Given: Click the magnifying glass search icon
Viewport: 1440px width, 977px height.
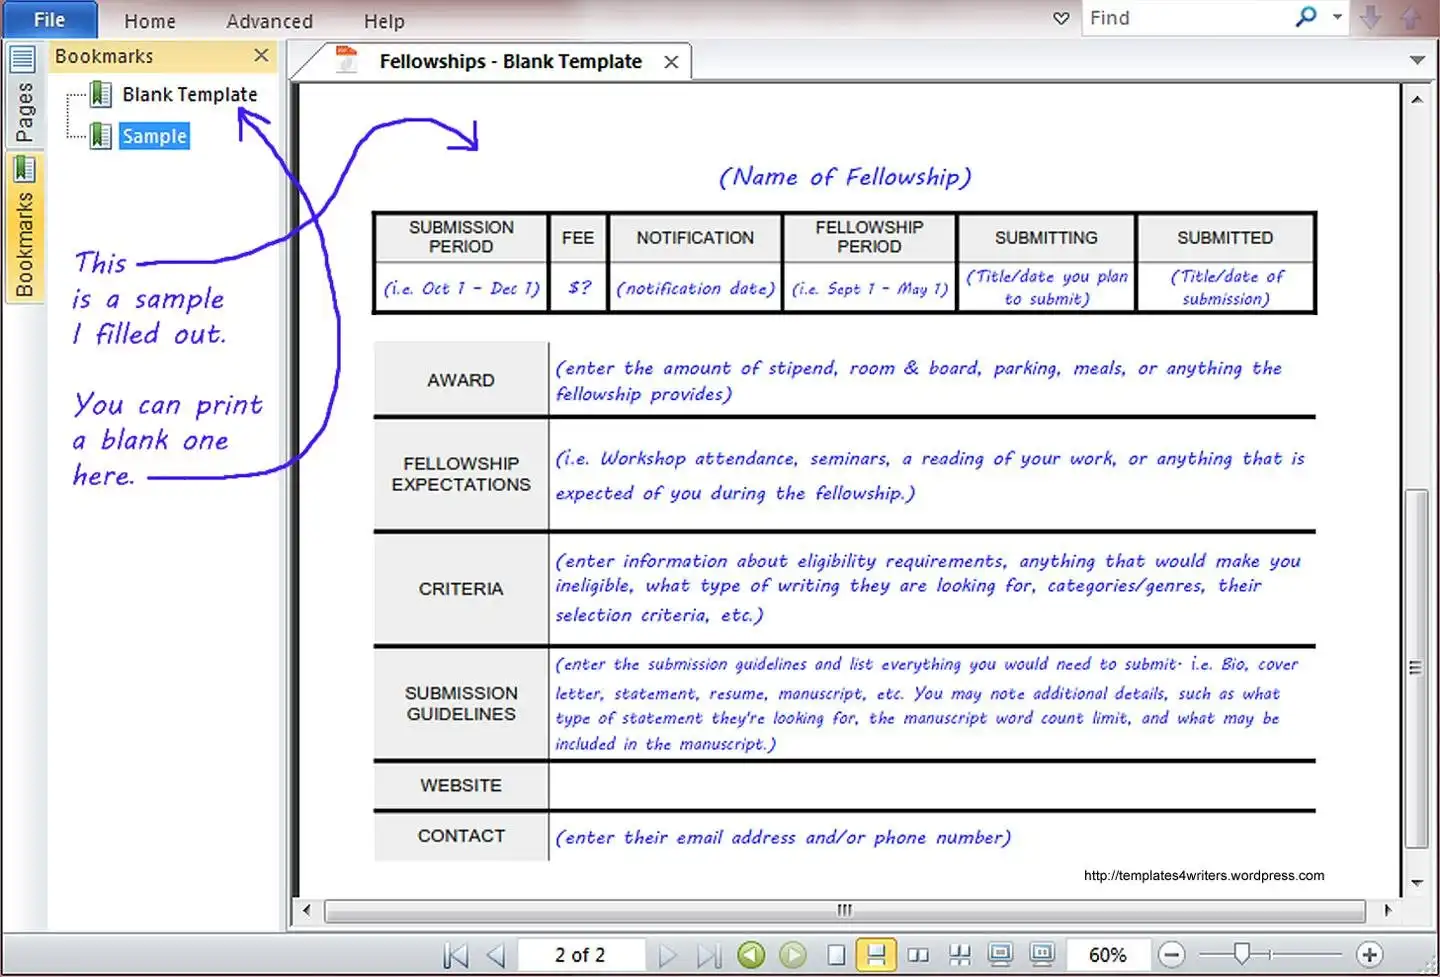Looking at the screenshot, I should (1306, 17).
